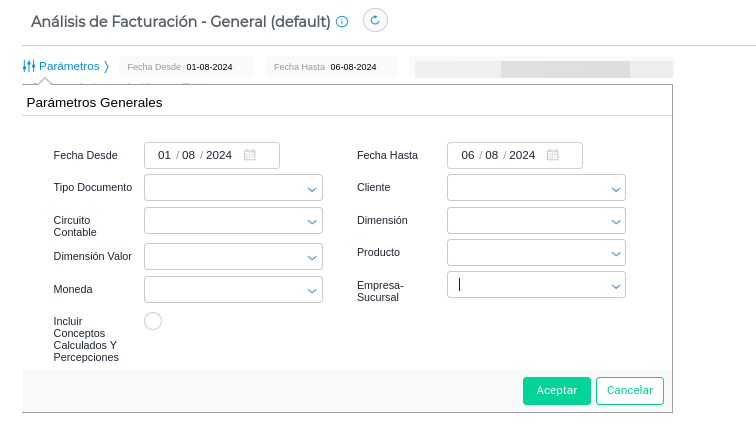Open the Fecha Hasta calendar picker
This screenshot has height=433, width=756.
pyautogui.click(x=552, y=155)
